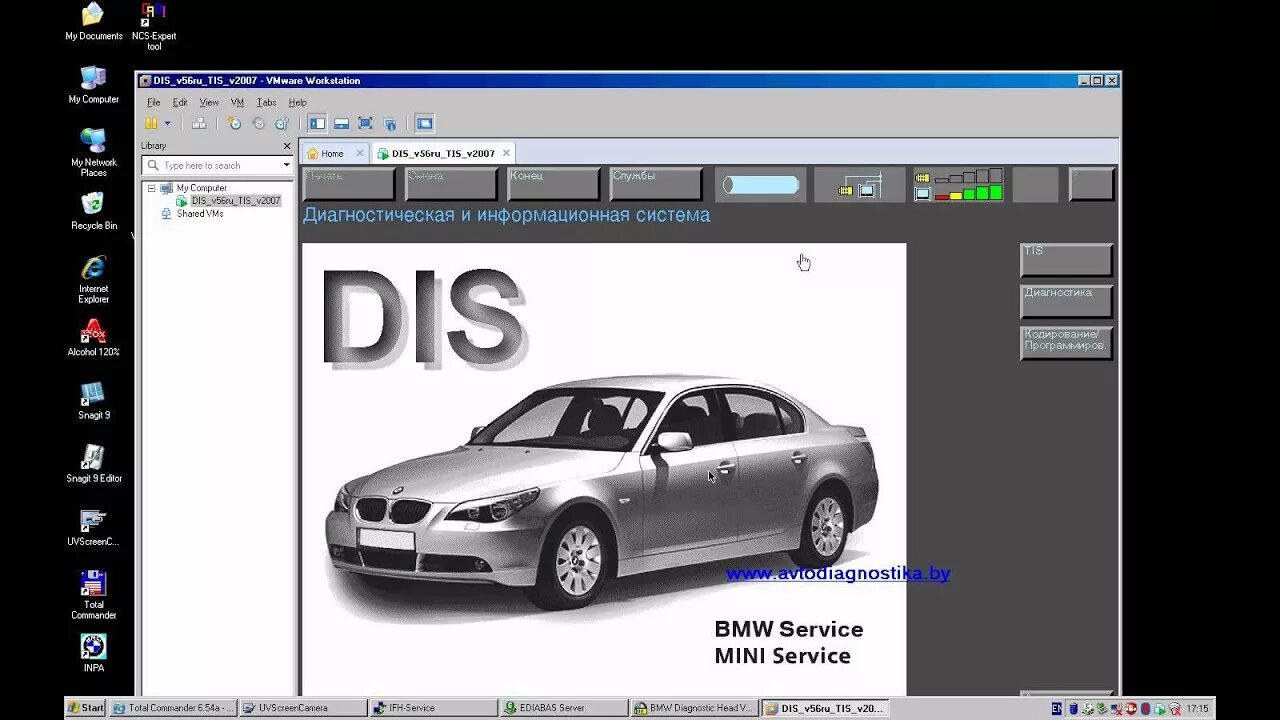Click the Конец button in DIS

tap(553, 184)
